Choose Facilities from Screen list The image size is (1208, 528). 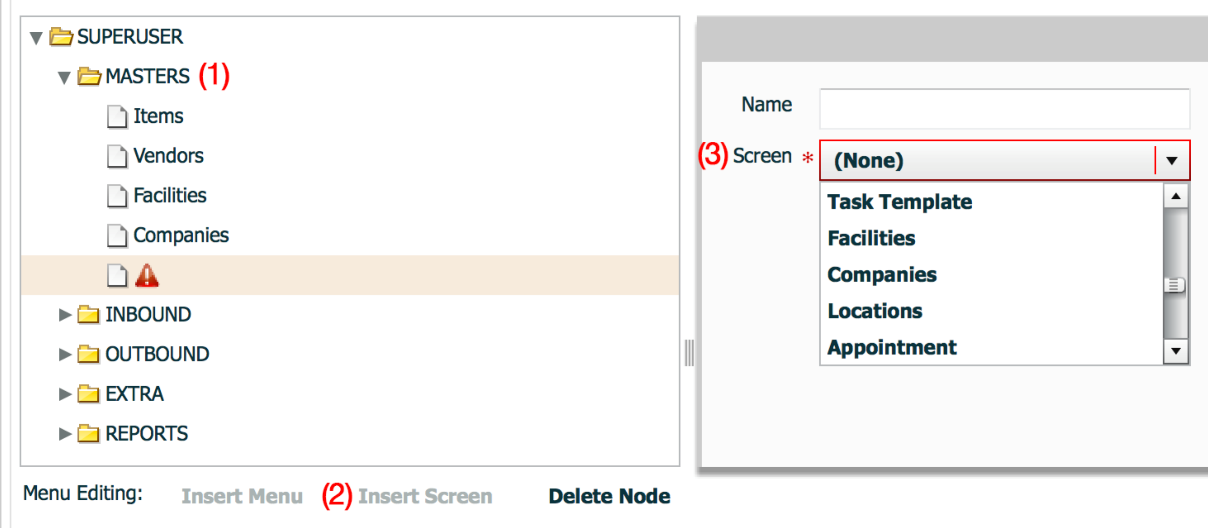pyautogui.click(x=992, y=238)
